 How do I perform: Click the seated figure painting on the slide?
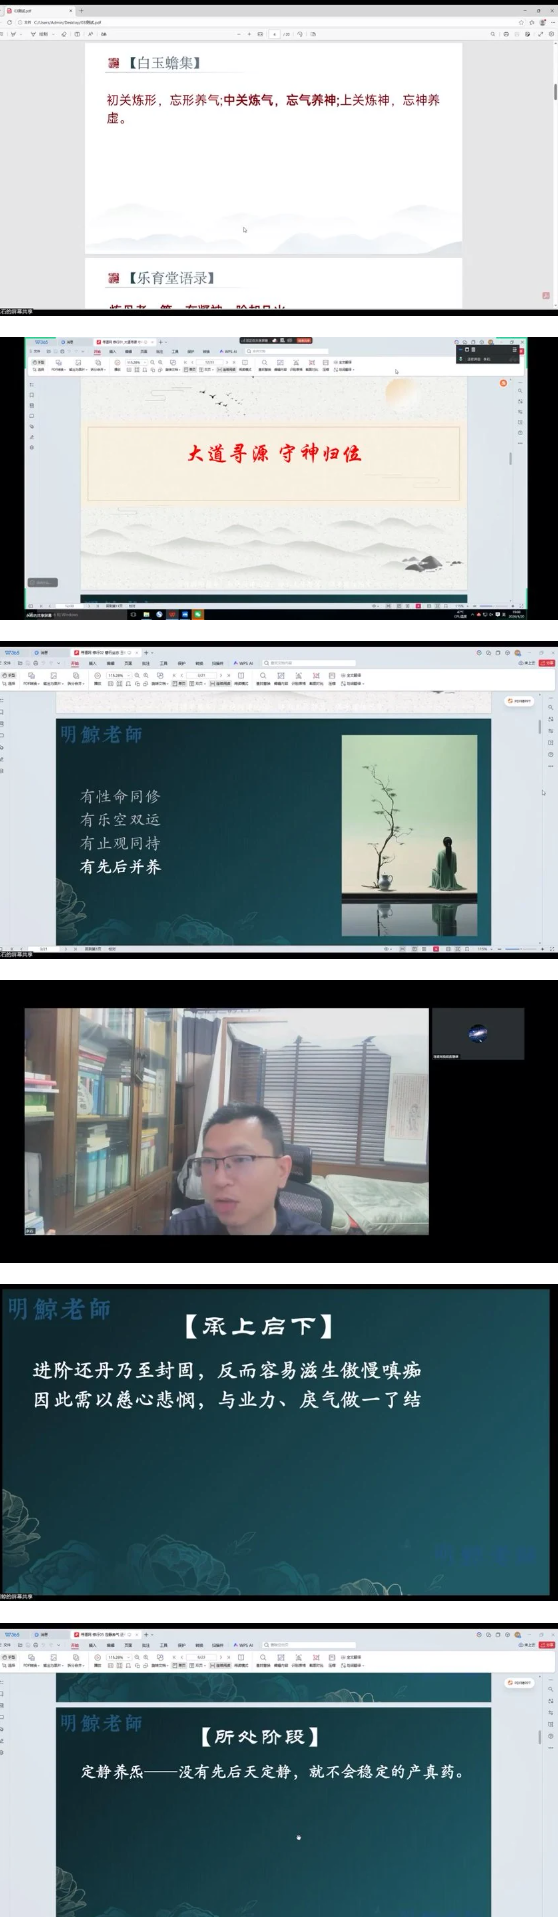point(409,835)
